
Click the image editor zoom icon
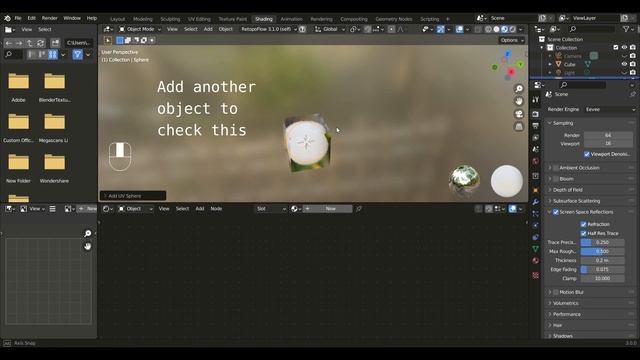[87, 233]
